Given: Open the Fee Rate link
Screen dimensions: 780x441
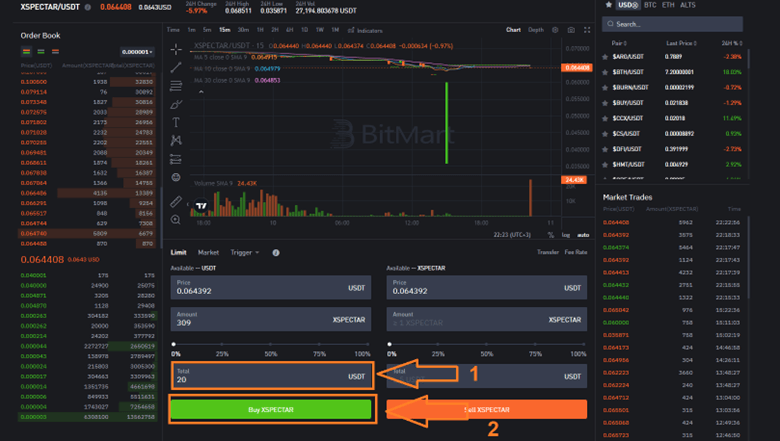Looking at the screenshot, I should pyautogui.click(x=576, y=252).
